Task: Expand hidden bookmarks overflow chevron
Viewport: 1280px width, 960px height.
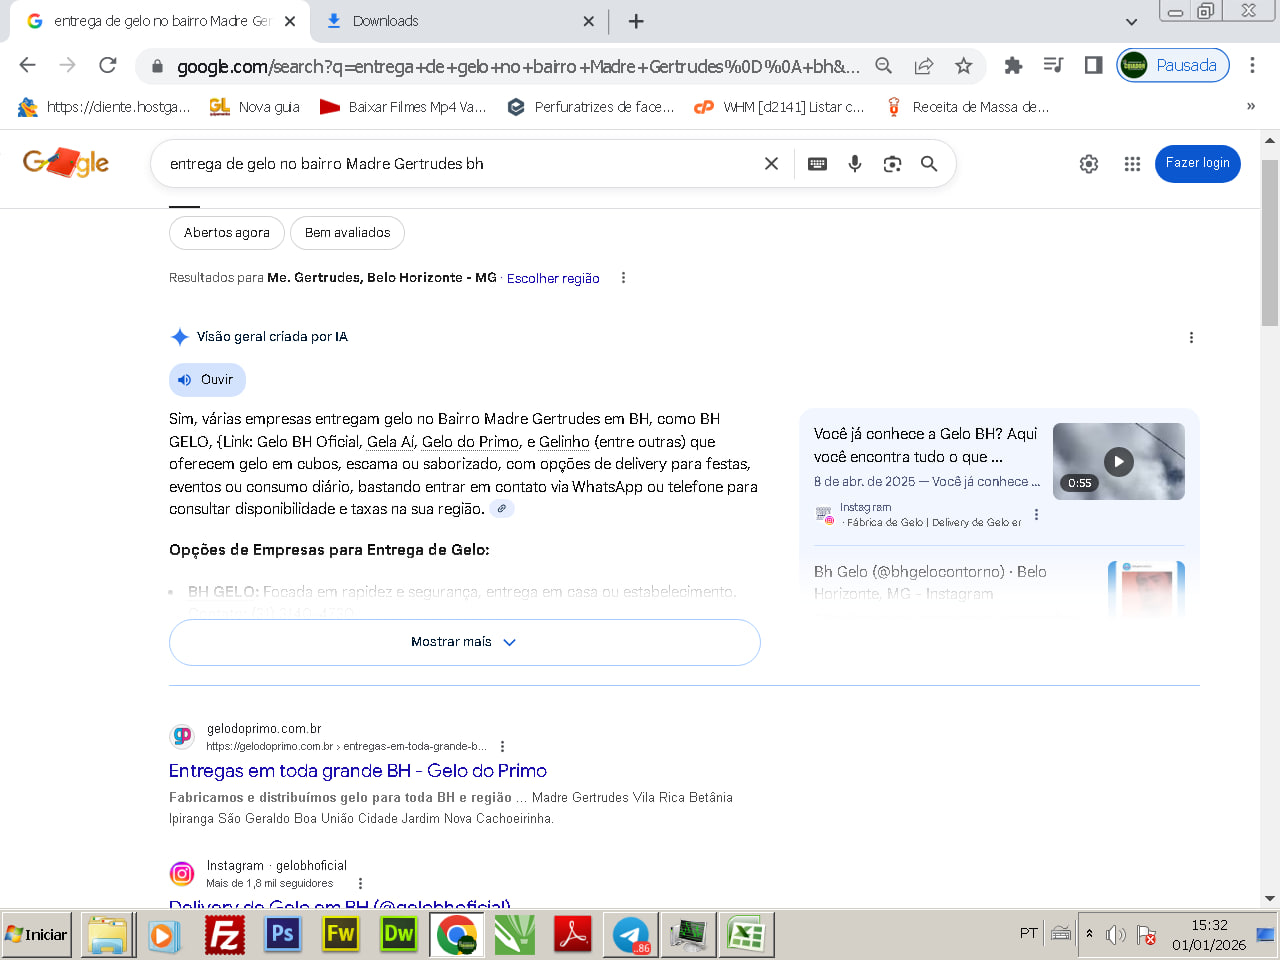Action: [x=1250, y=107]
